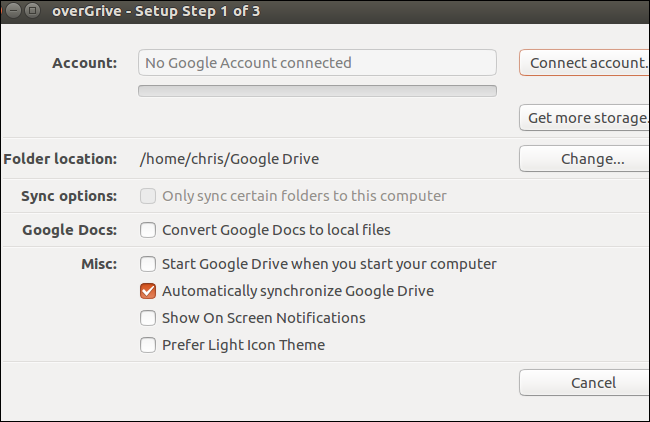Check Start Google Drive when computer starts
The height and width of the screenshot is (422, 650).
(x=148, y=264)
